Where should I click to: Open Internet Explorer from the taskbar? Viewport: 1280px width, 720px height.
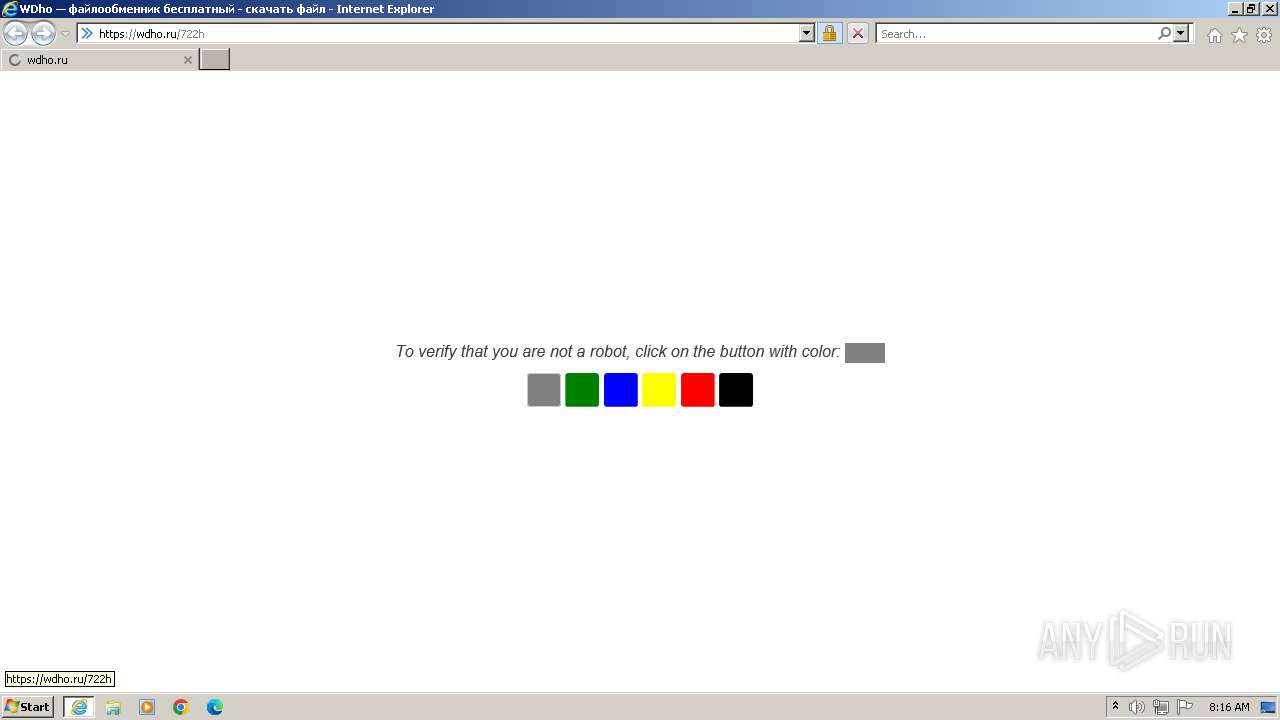(79, 707)
